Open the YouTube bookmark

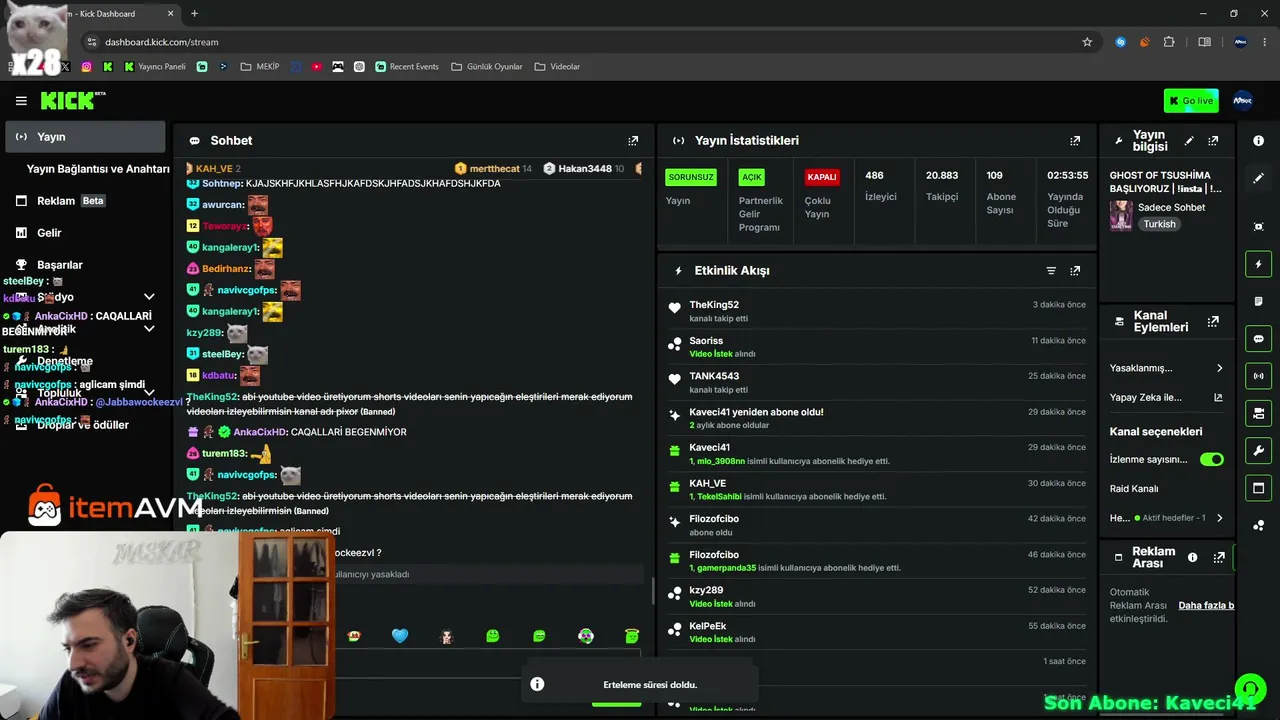[316, 67]
